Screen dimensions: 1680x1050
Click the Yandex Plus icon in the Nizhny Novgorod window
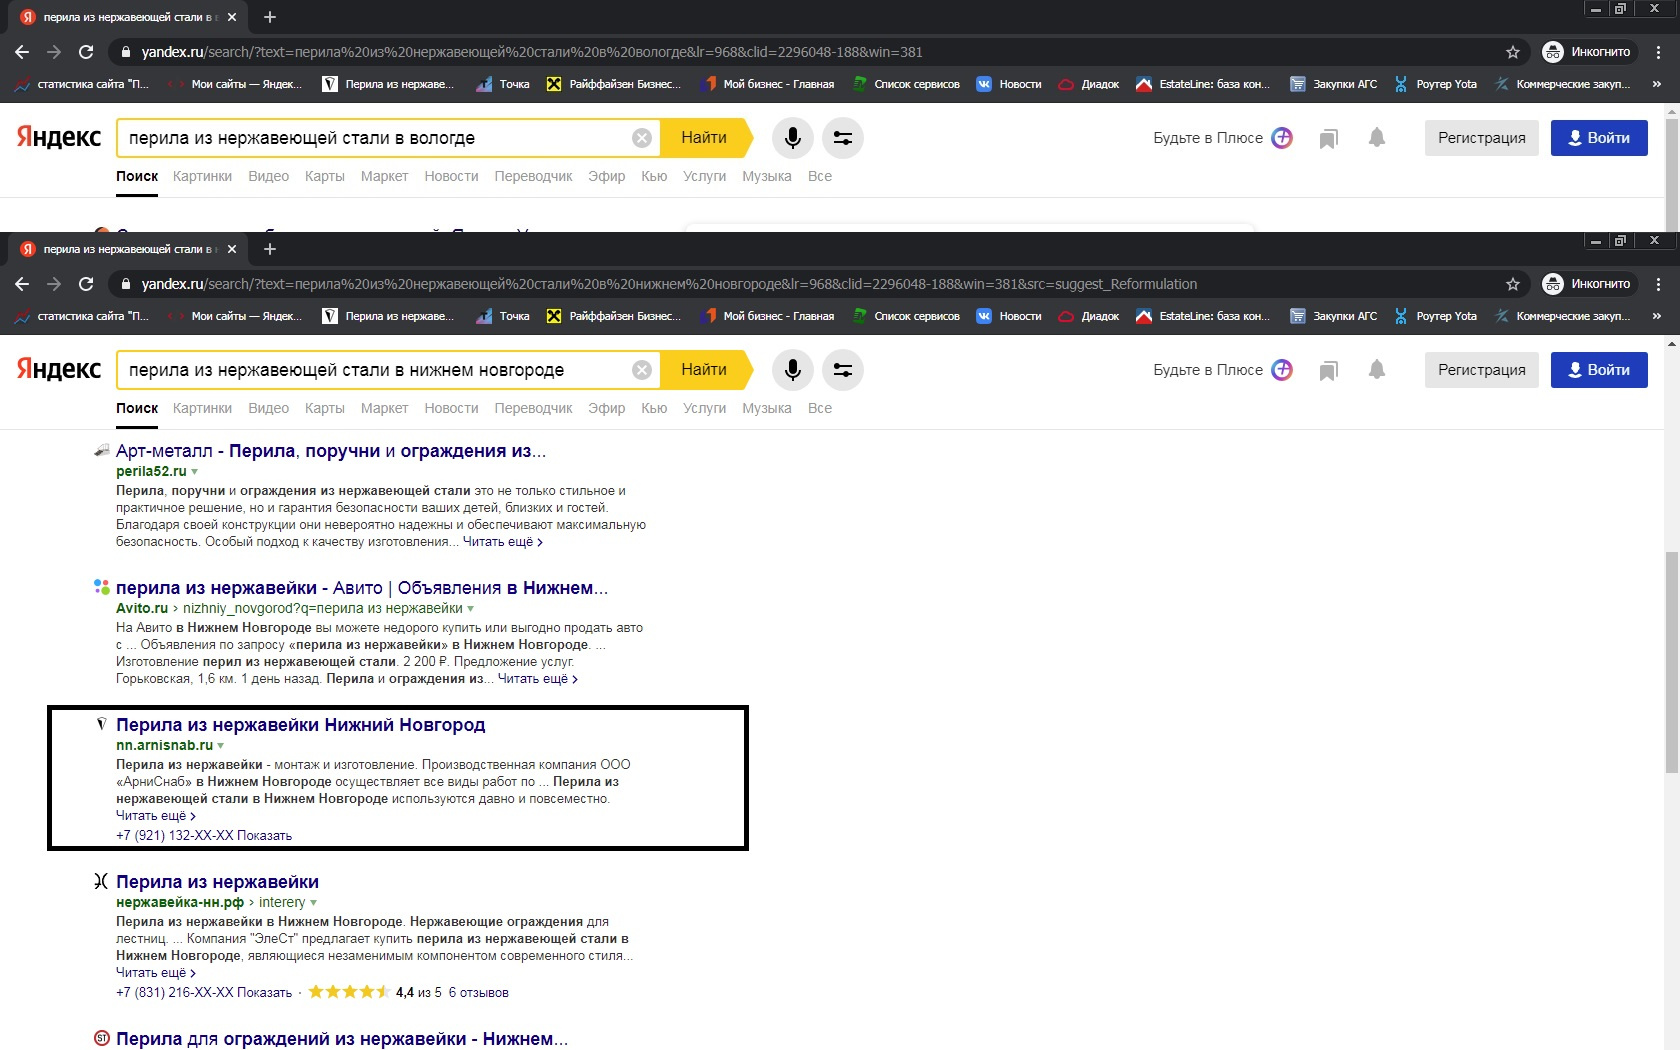click(1282, 370)
